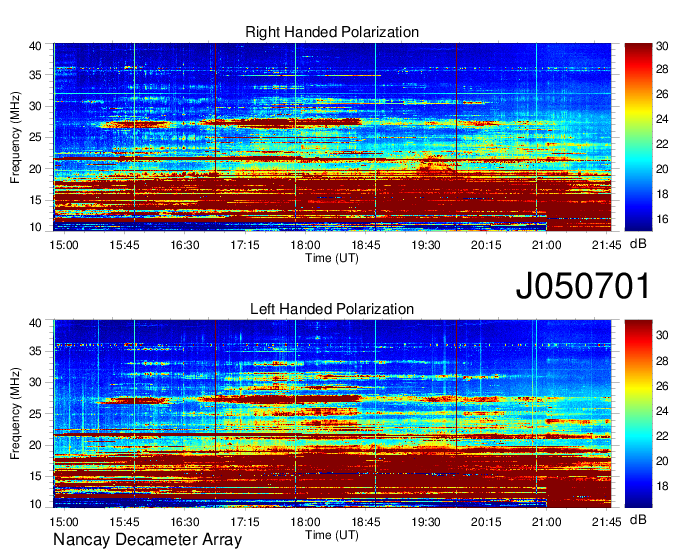Click the 35 MHz frequency tick, Right Handed plot
Viewport: 680px width, 552px height.
[35, 75]
